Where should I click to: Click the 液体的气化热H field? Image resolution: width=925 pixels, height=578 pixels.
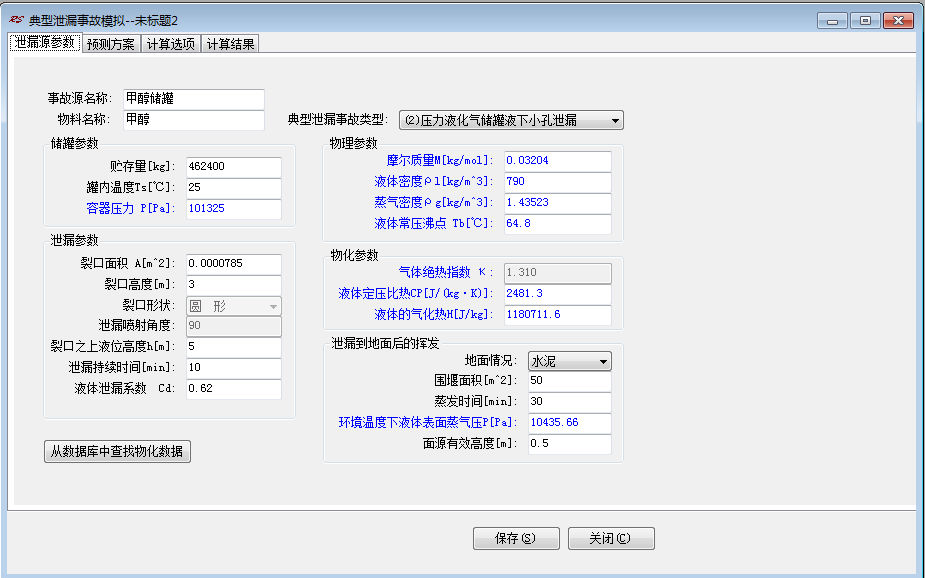tap(557, 314)
